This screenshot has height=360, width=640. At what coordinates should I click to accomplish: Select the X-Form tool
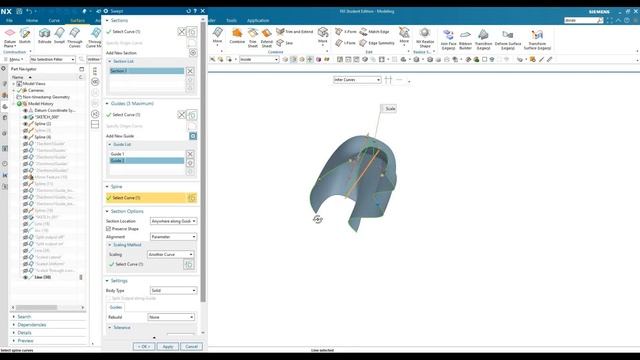click(345, 31)
